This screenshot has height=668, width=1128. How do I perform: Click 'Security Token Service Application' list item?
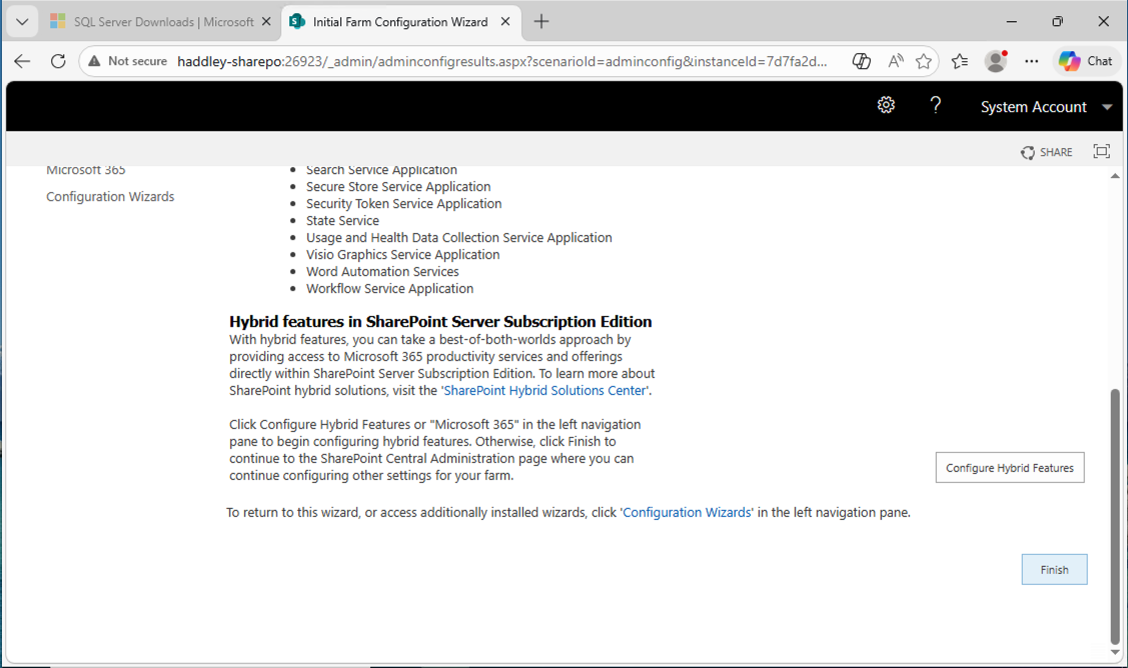coord(404,203)
